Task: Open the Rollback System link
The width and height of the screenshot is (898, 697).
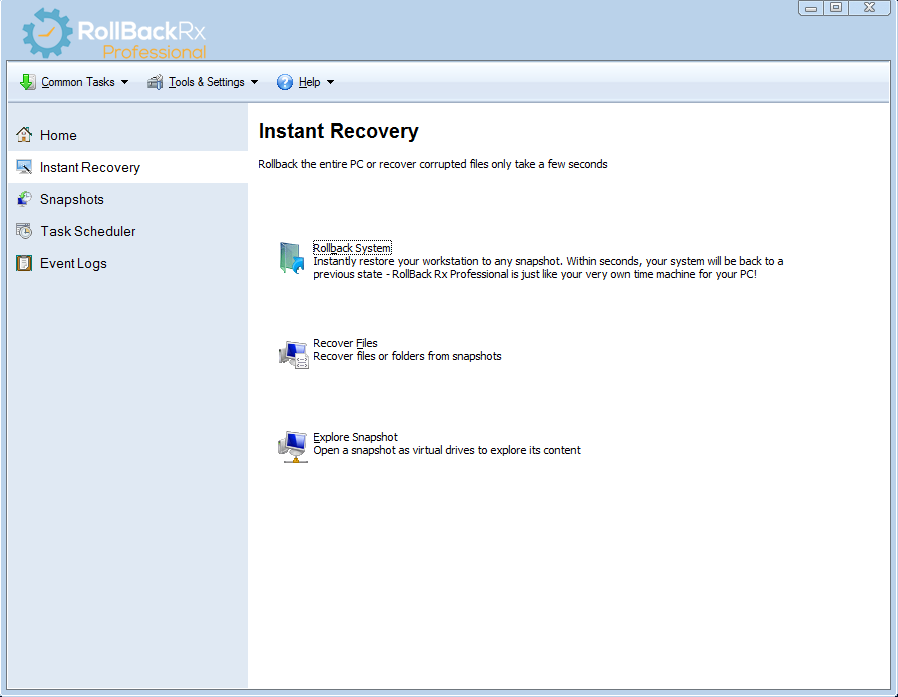Action: pyautogui.click(x=352, y=247)
